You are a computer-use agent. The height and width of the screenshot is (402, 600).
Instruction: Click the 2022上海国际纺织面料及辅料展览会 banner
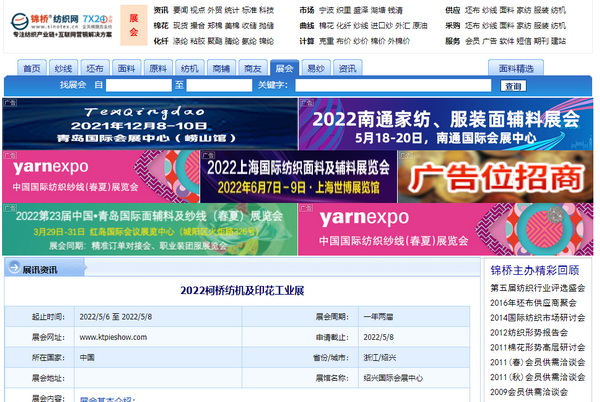click(297, 176)
